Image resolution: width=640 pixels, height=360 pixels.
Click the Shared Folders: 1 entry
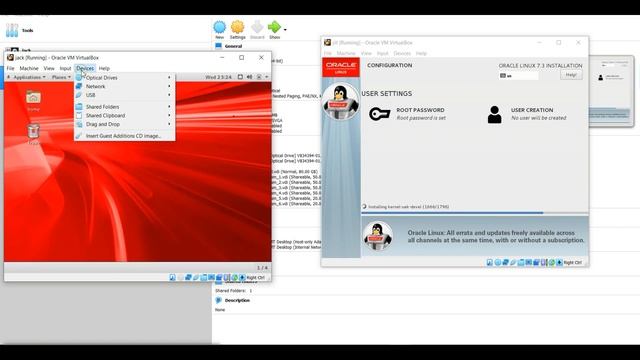click(233, 291)
